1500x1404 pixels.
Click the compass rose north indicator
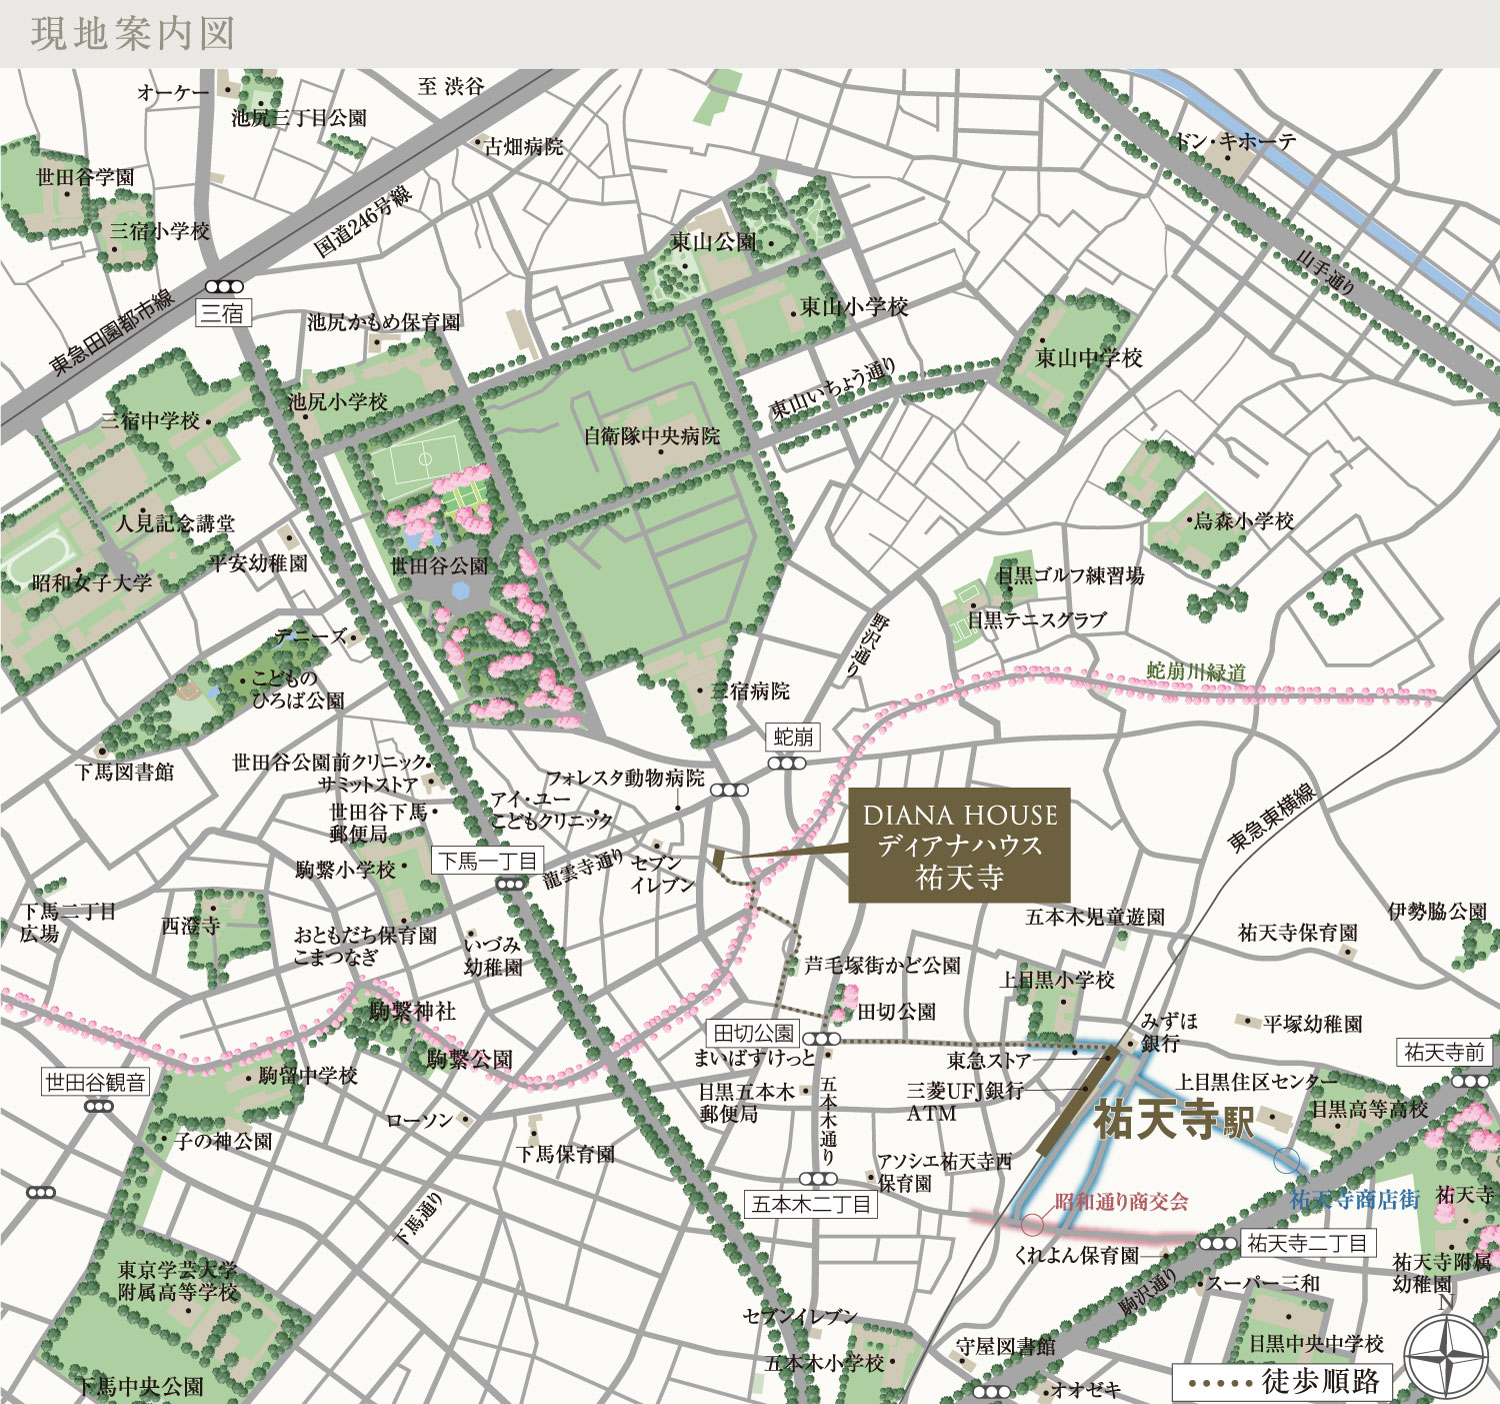(x=1445, y=1357)
